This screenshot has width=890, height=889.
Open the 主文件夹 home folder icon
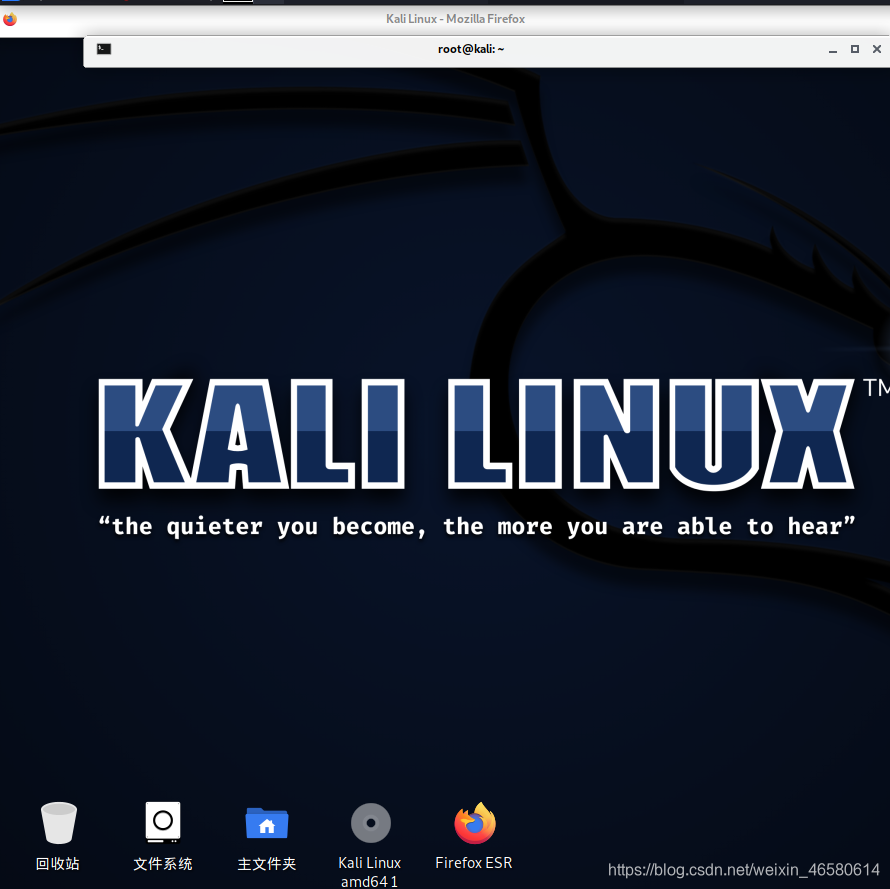click(x=267, y=823)
